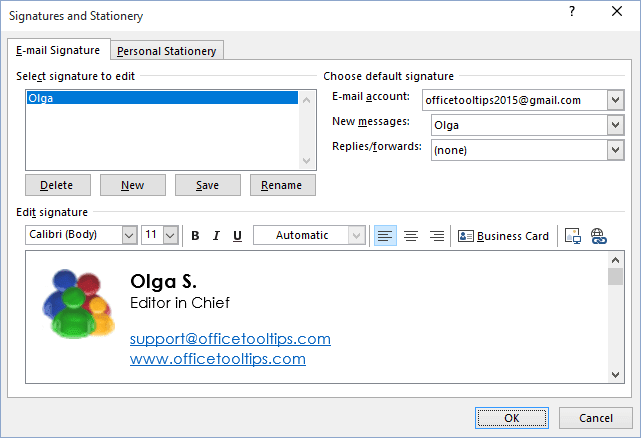The image size is (641, 438).
Task: Align signature text to the right
Action: coord(436,236)
